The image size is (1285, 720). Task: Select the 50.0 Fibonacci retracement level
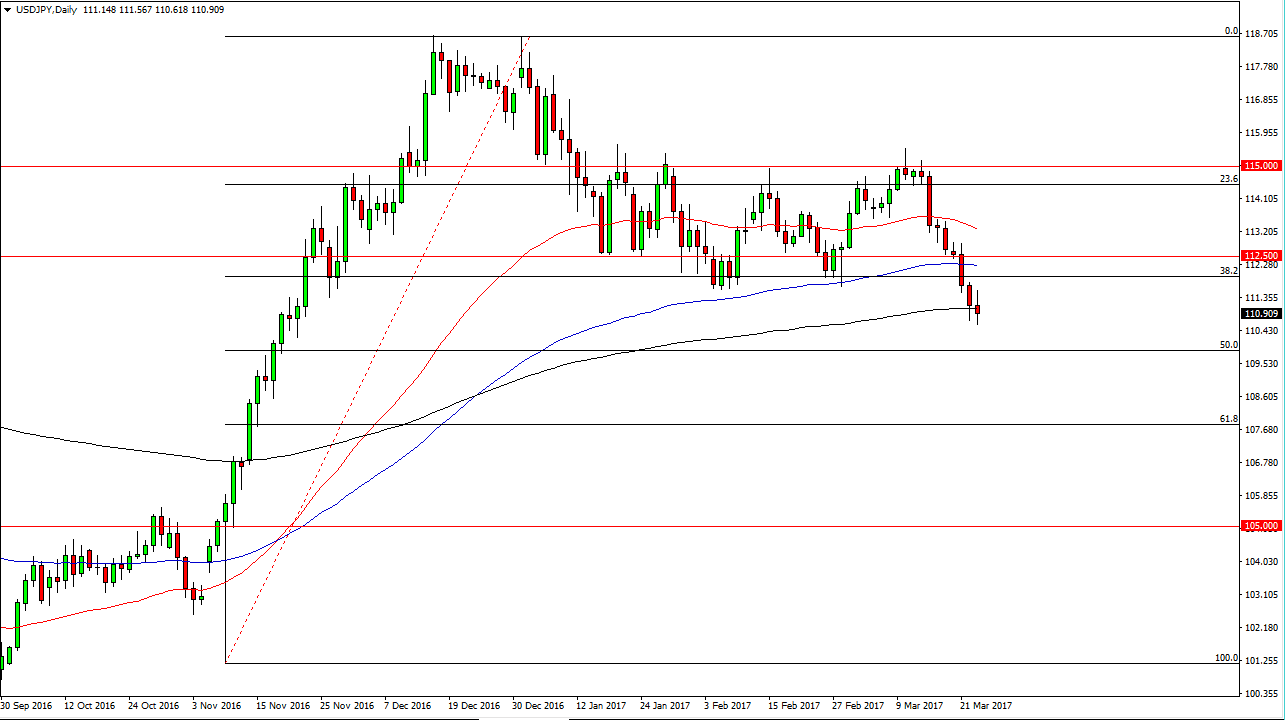[x=600, y=350]
